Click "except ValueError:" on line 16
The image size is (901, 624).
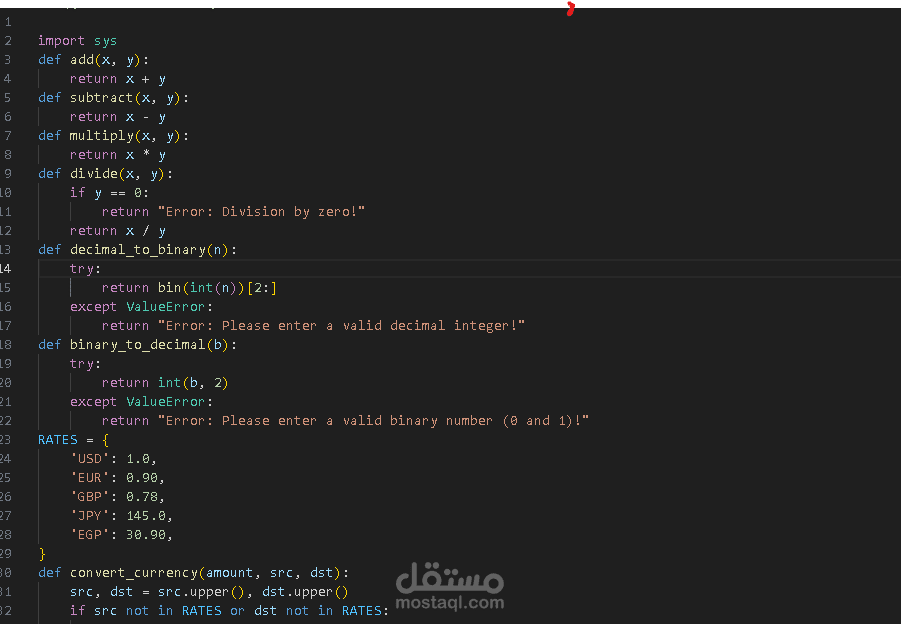click(x=141, y=306)
